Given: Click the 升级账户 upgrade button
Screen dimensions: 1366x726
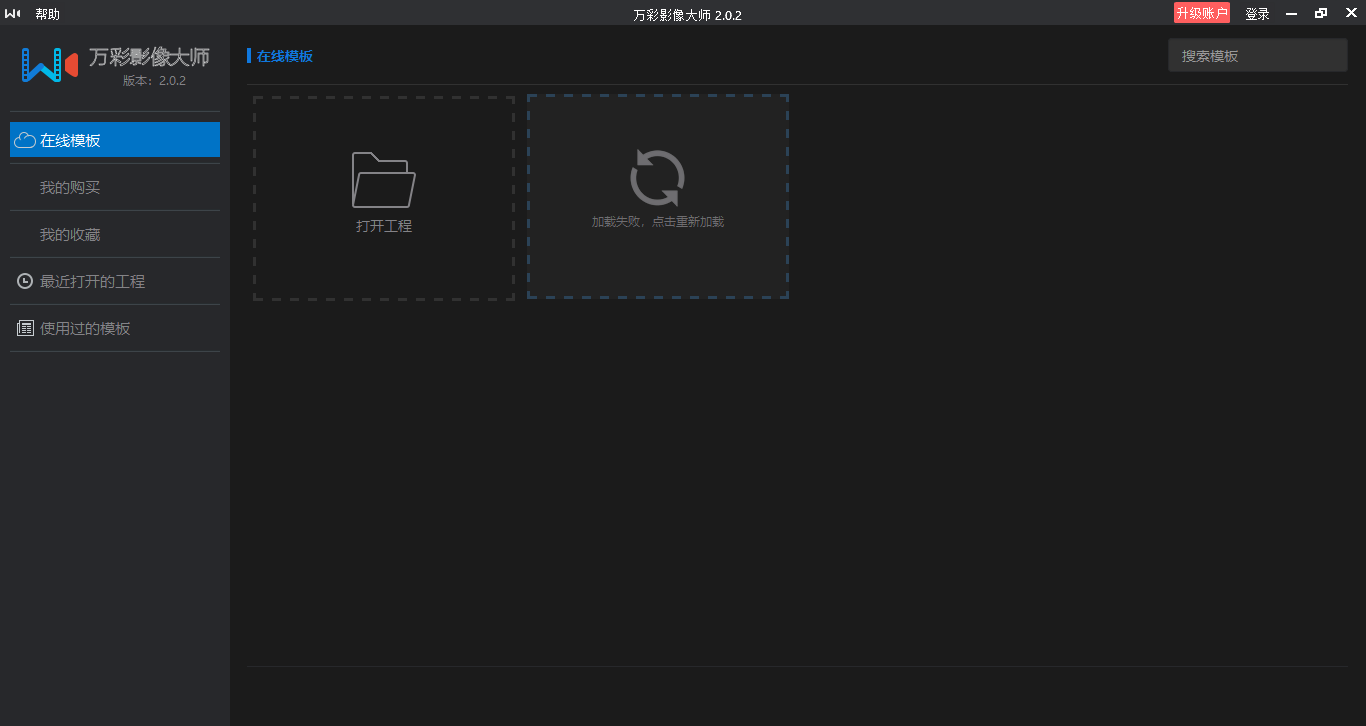Looking at the screenshot, I should pyautogui.click(x=1201, y=13).
